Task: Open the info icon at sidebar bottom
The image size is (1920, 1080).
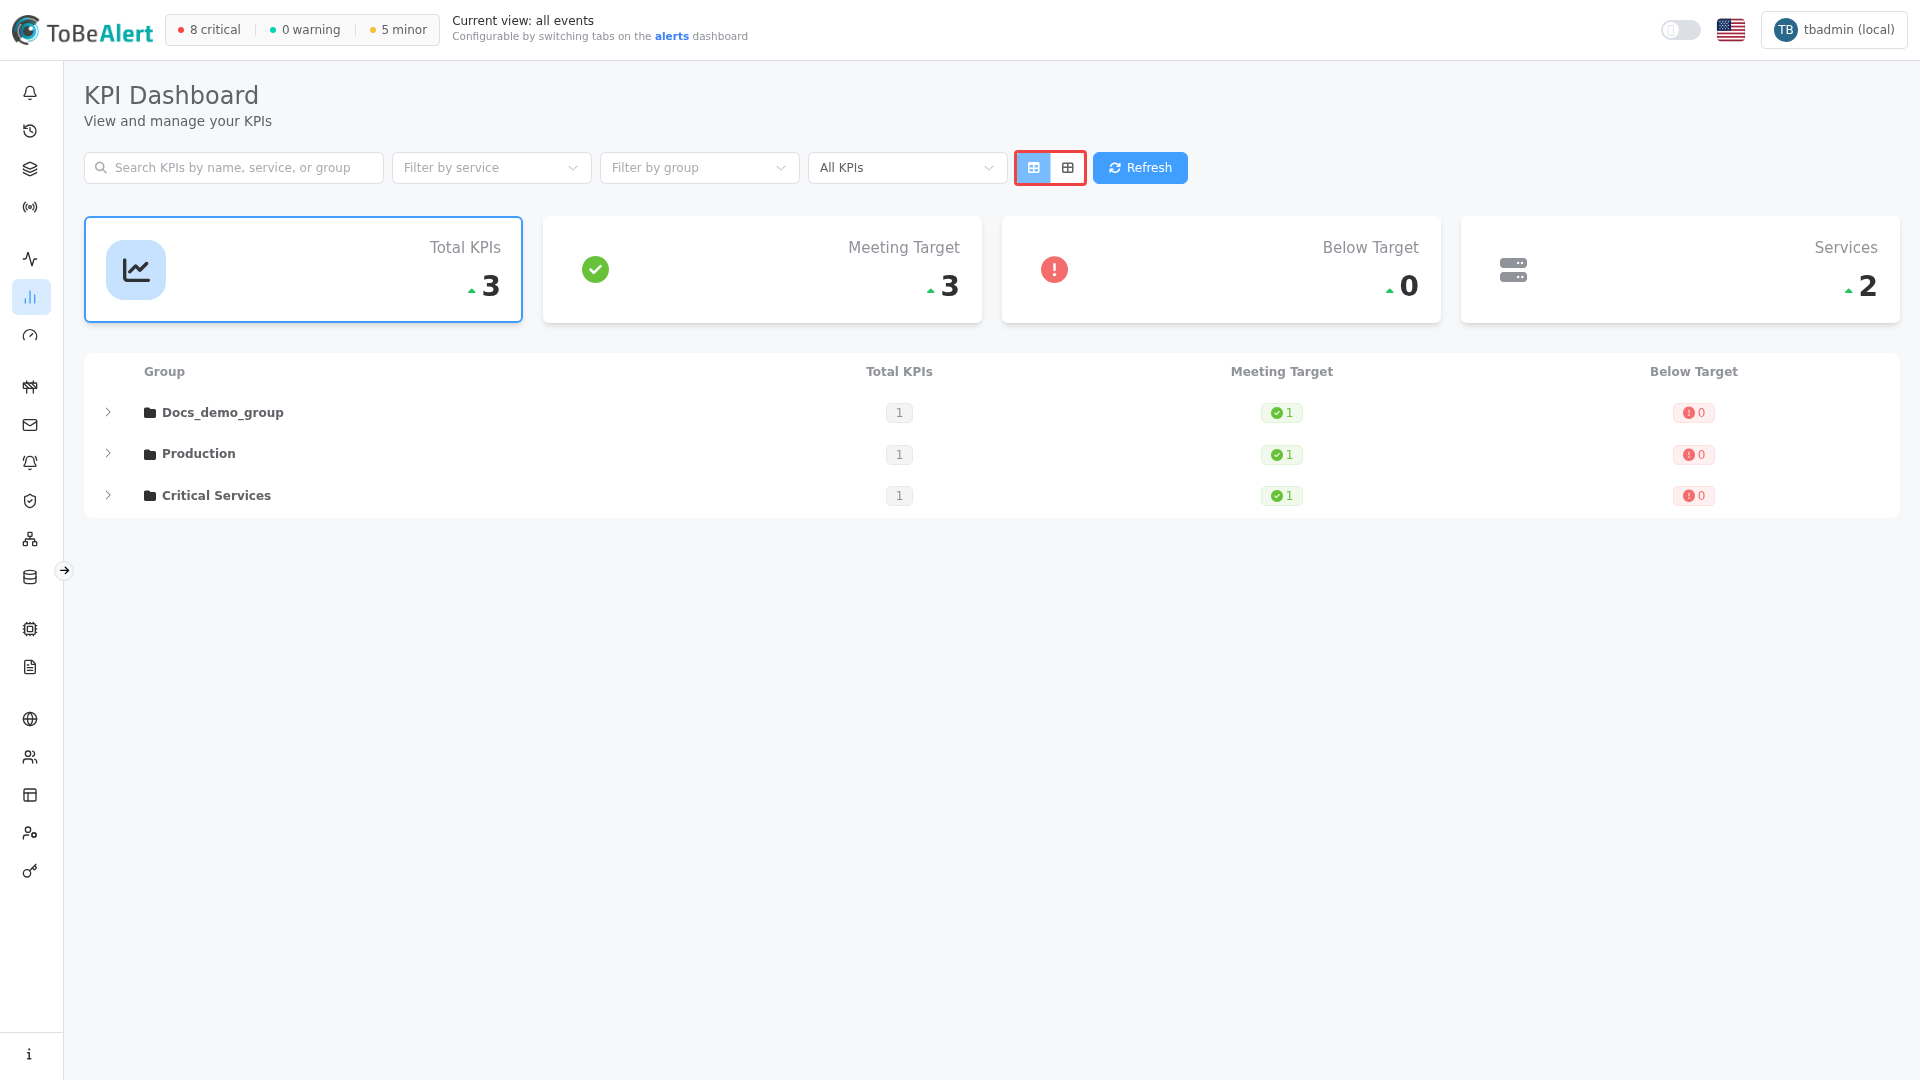Action: [x=30, y=1054]
